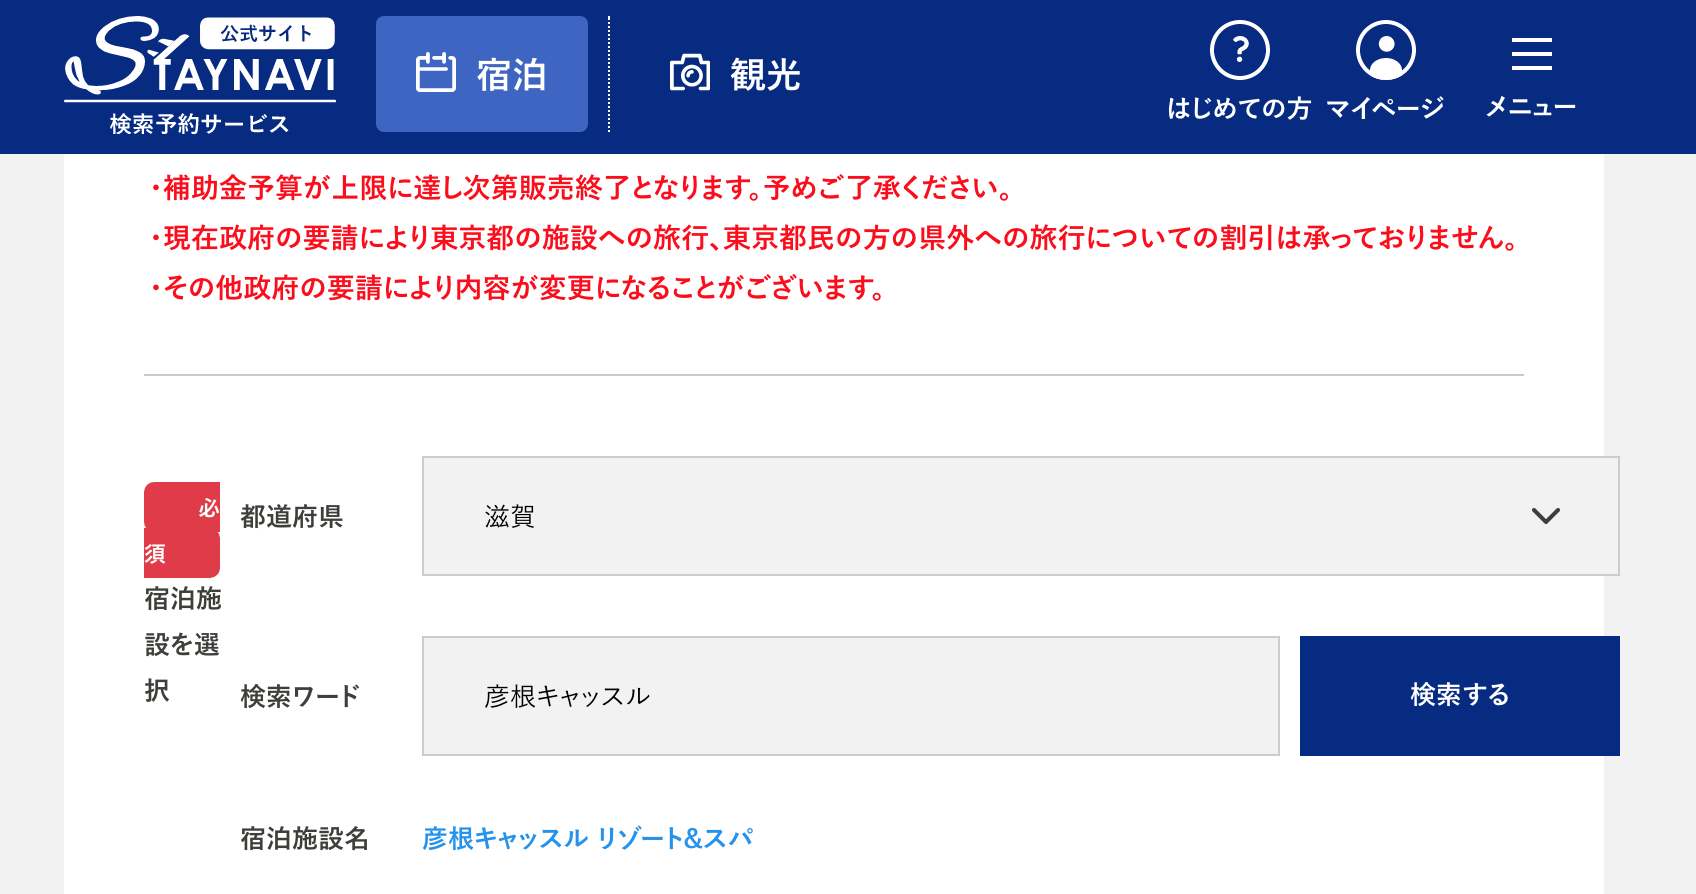The width and height of the screenshot is (1696, 894).
Task: Click the camera icon for 観光
Action: point(690,73)
